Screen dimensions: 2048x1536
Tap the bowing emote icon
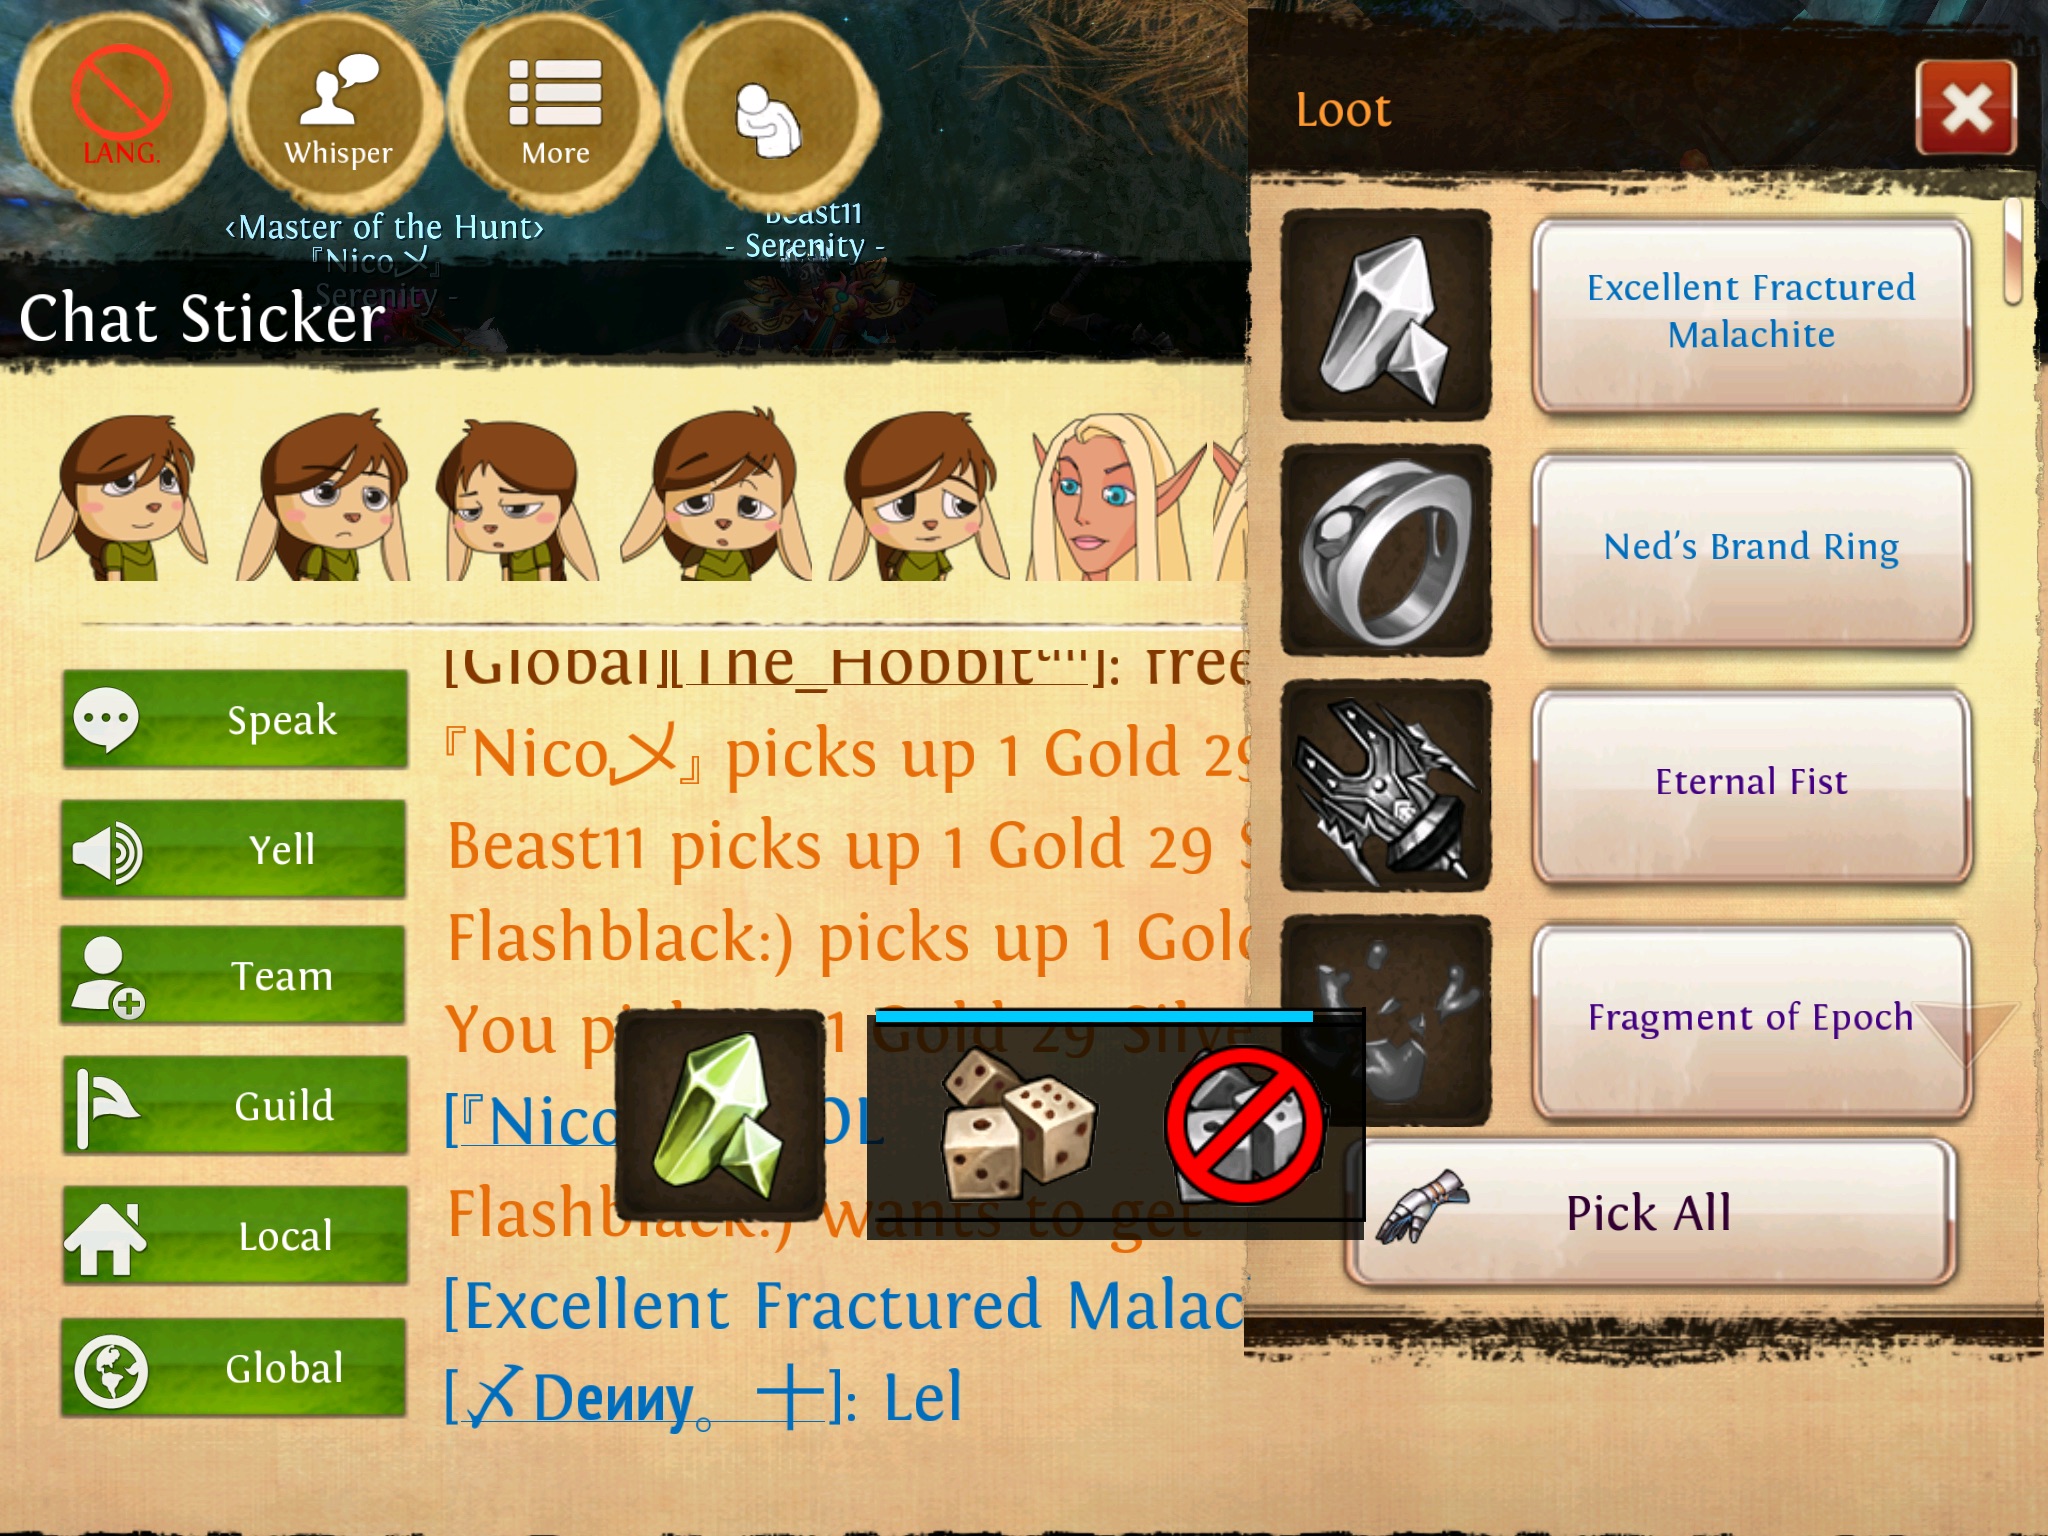pos(771,112)
